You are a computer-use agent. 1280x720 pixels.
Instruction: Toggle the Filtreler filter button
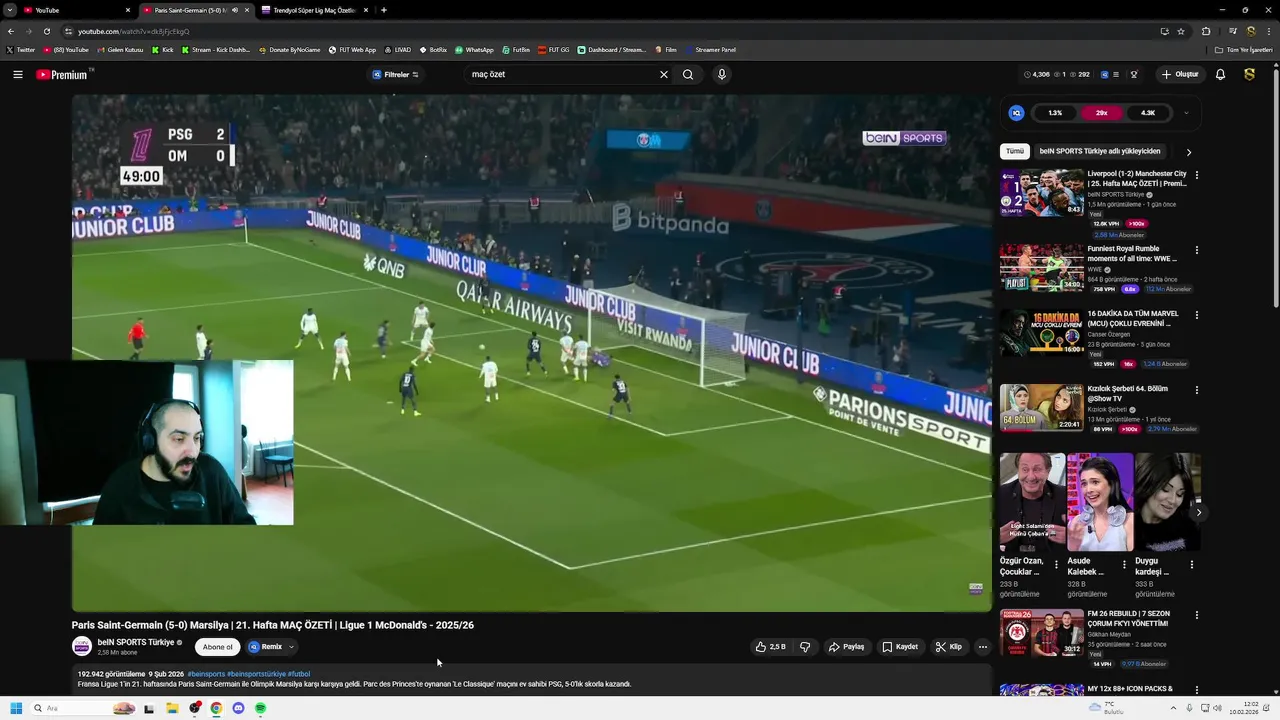coord(396,74)
